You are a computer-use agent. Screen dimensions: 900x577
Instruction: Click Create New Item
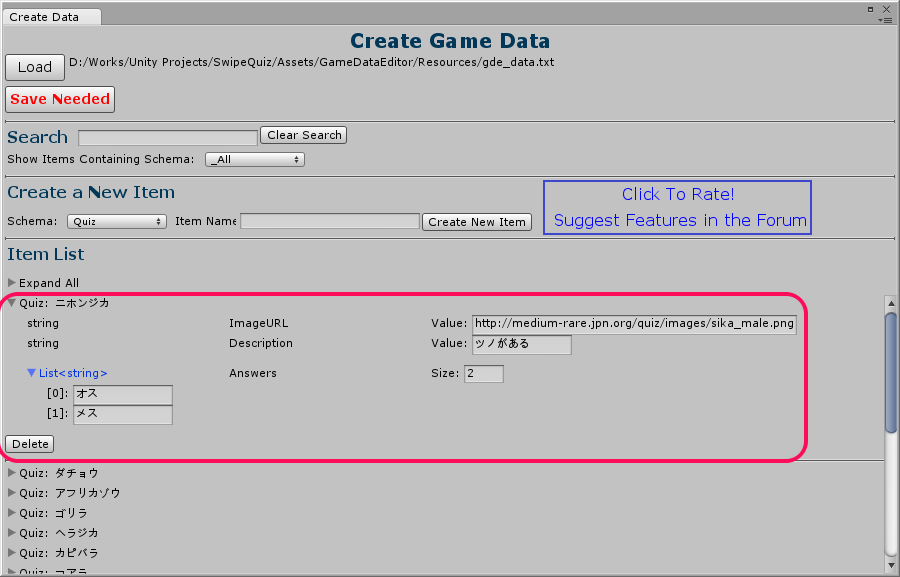(476, 221)
